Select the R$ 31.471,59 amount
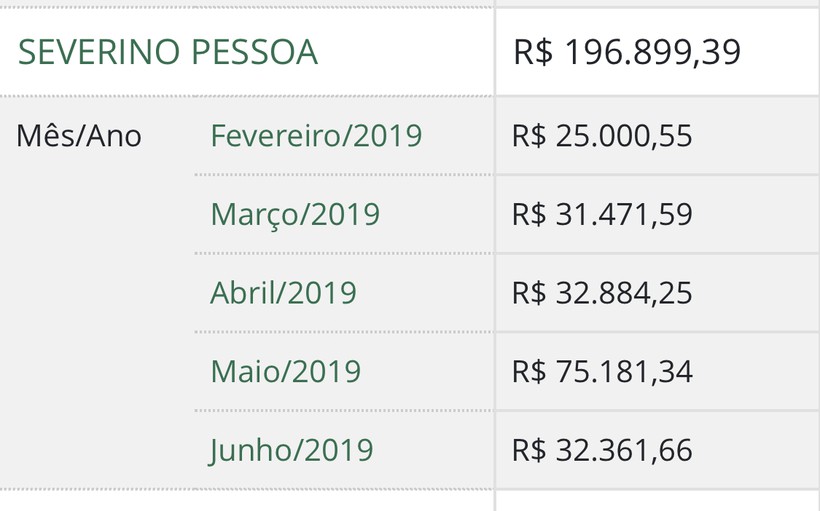Screen dimensions: 820x511 click(602, 214)
